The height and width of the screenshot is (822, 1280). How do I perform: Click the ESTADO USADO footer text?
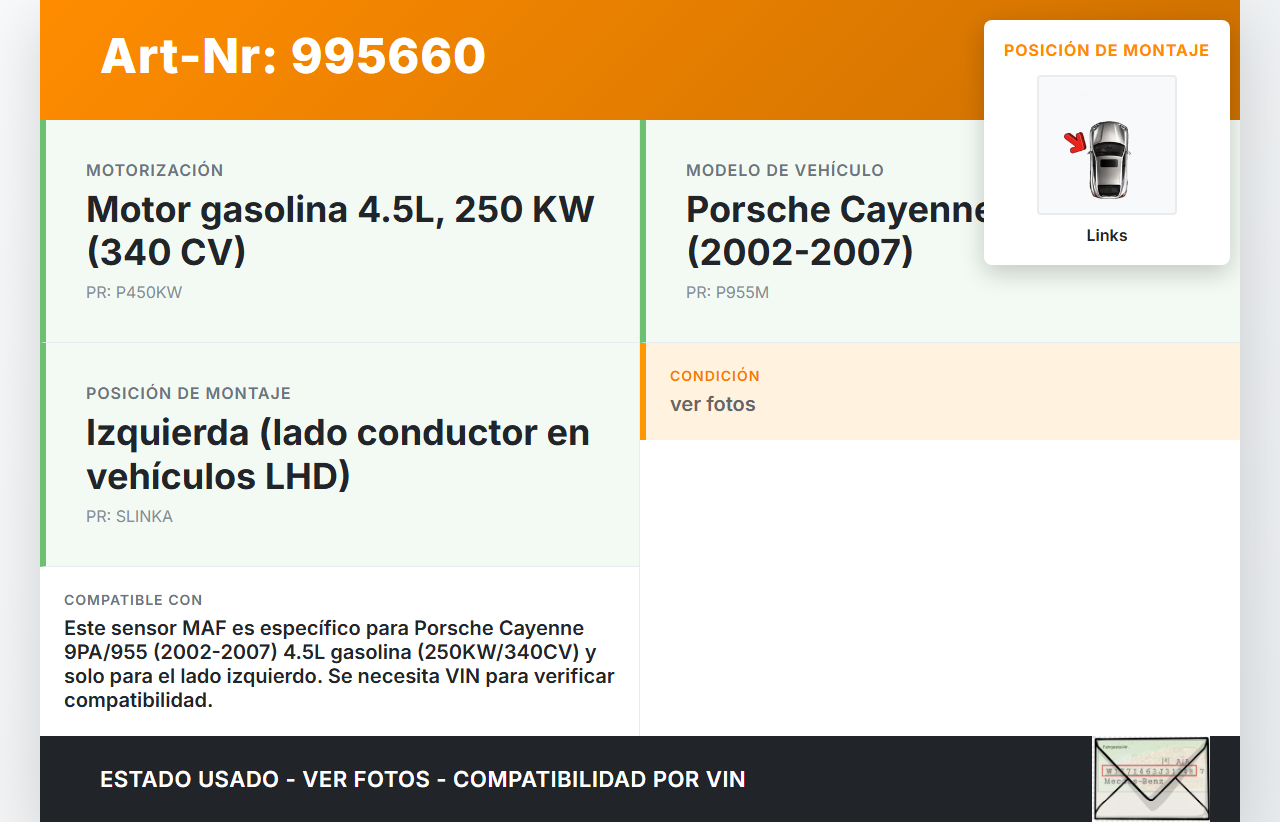423,779
